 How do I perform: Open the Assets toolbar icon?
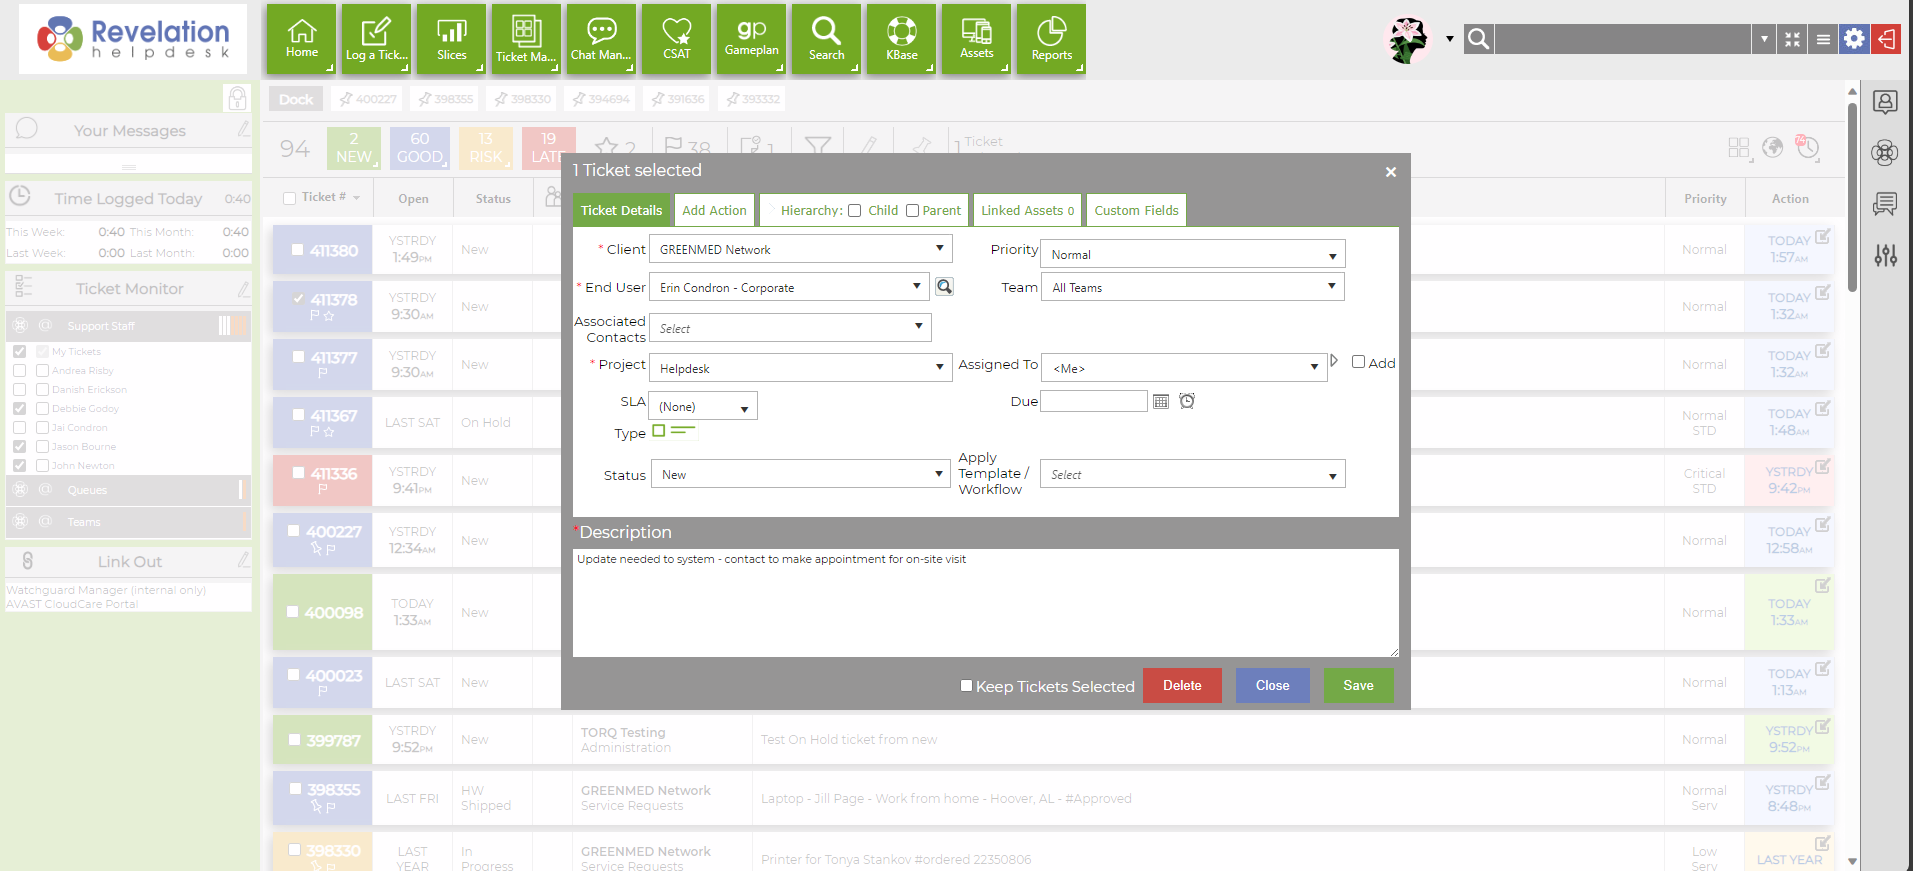(976, 39)
